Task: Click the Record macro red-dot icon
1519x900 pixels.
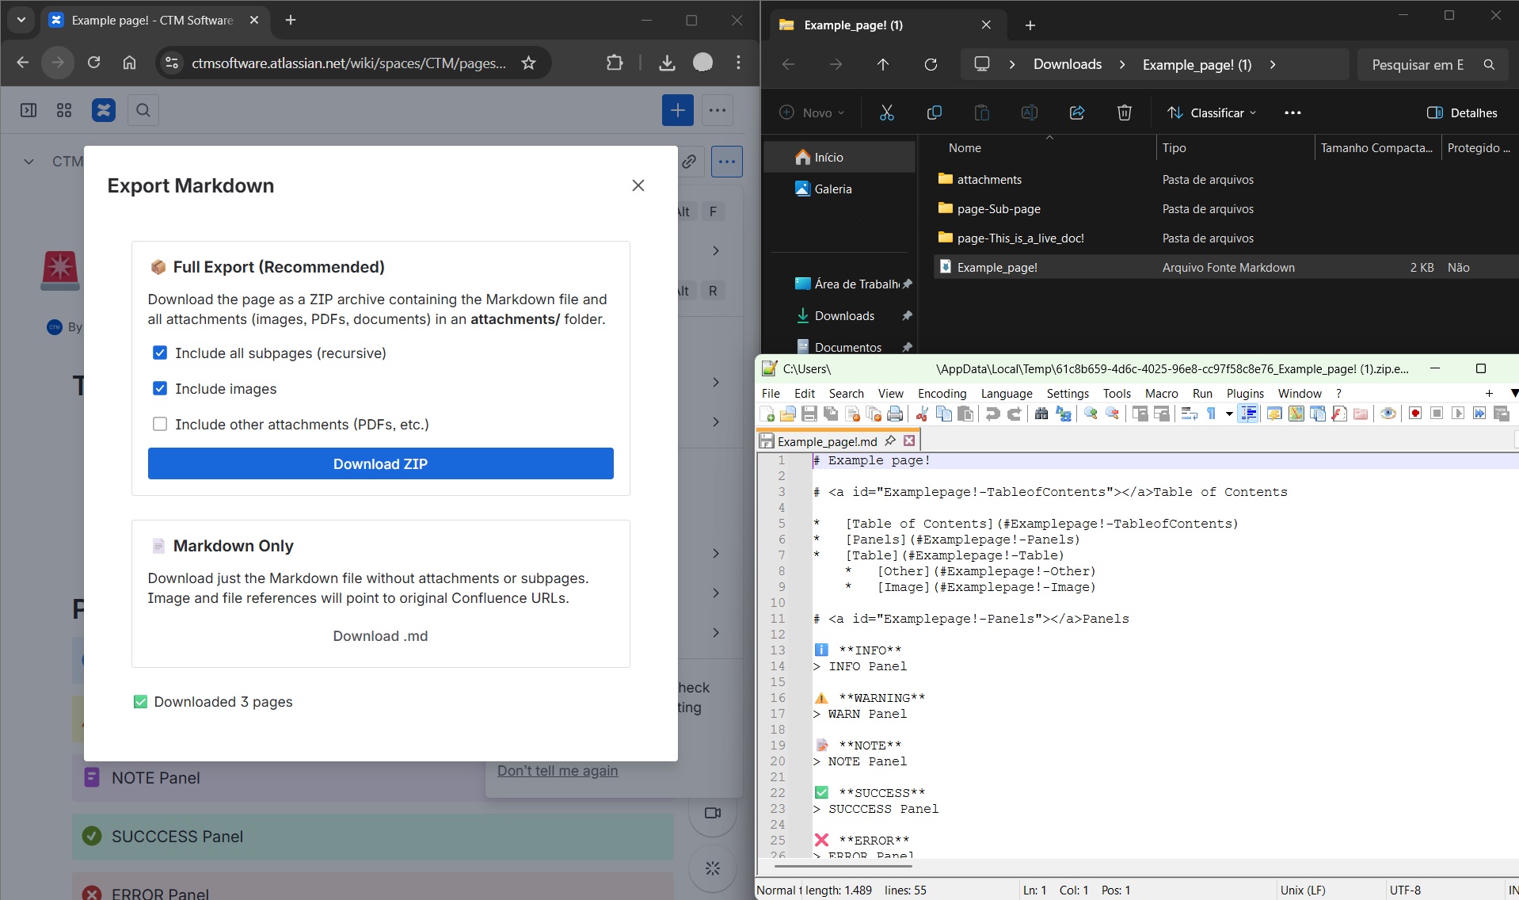Action: pos(1415,414)
